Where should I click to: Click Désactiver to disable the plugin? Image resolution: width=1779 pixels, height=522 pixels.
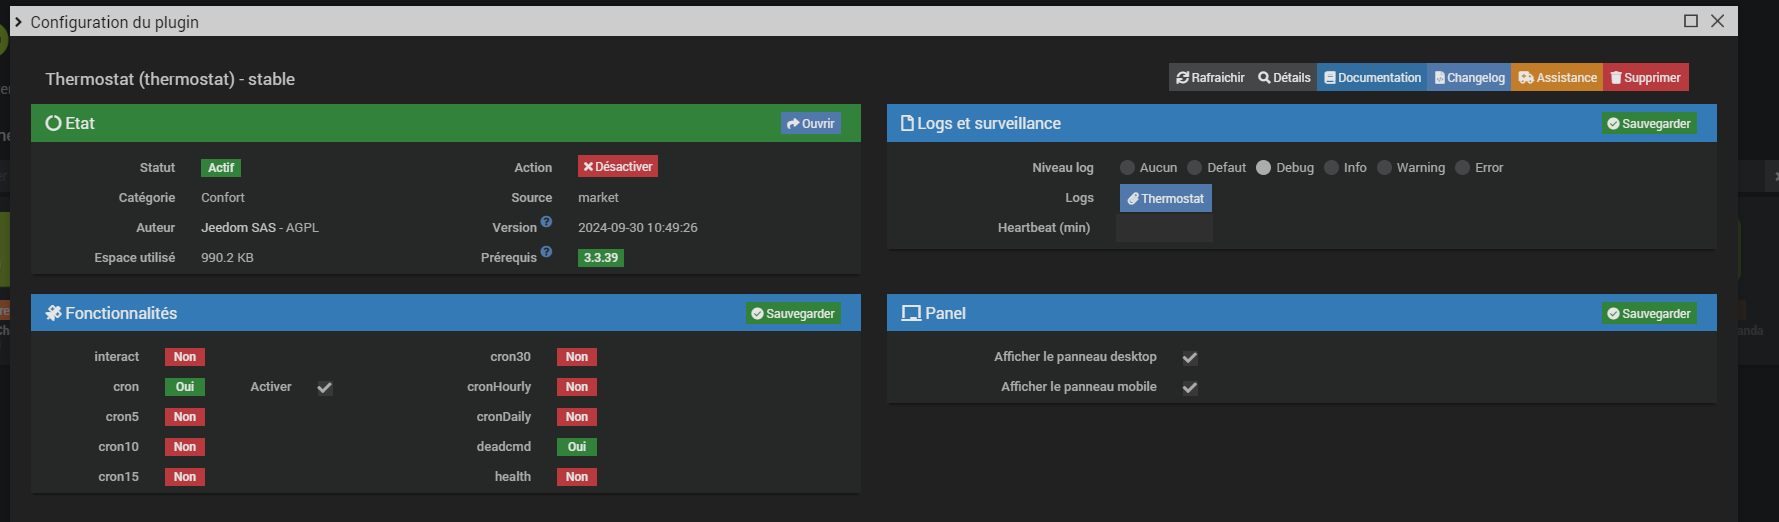[x=617, y=167]
